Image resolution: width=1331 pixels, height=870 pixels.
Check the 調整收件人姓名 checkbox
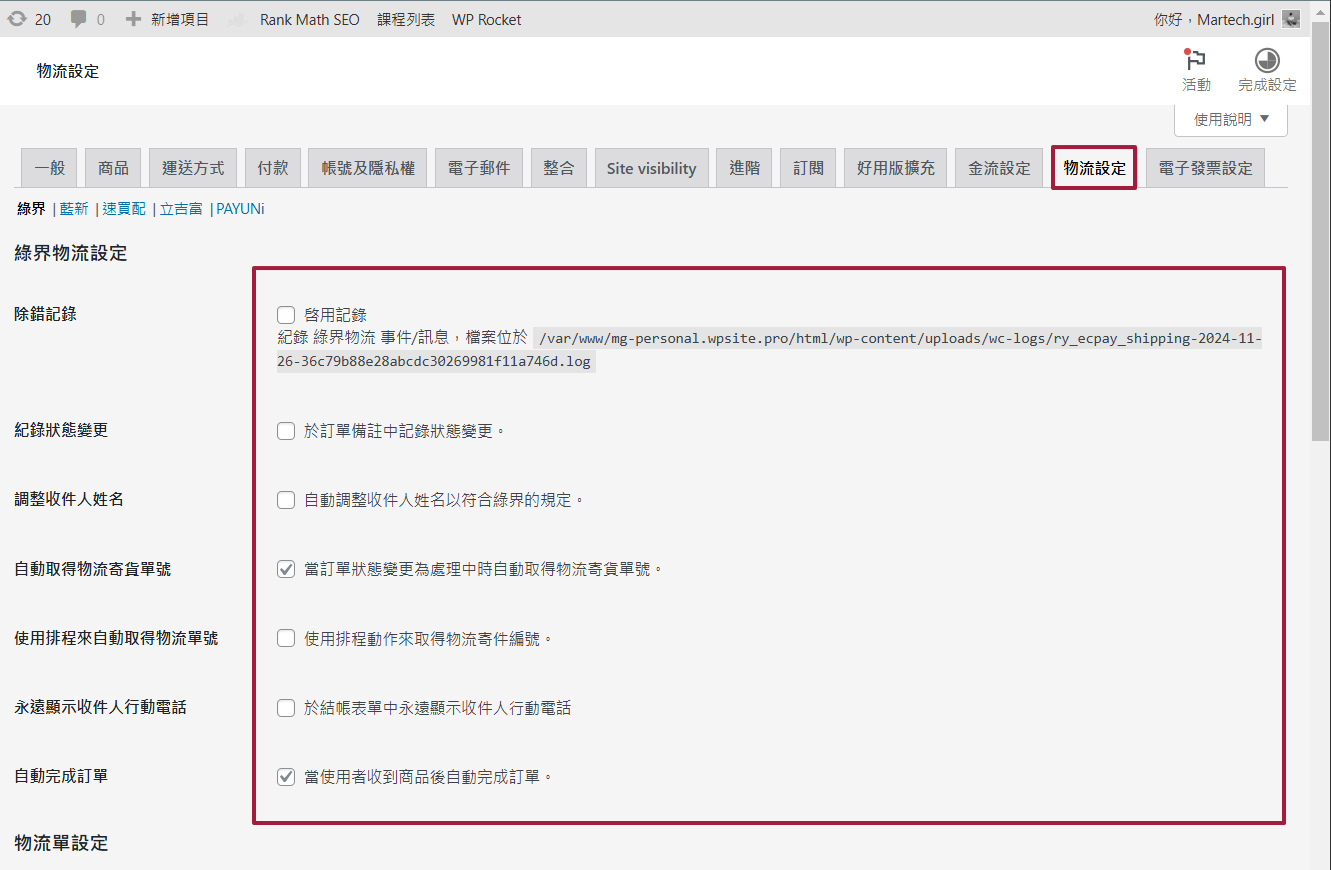(x=286, y=500)
